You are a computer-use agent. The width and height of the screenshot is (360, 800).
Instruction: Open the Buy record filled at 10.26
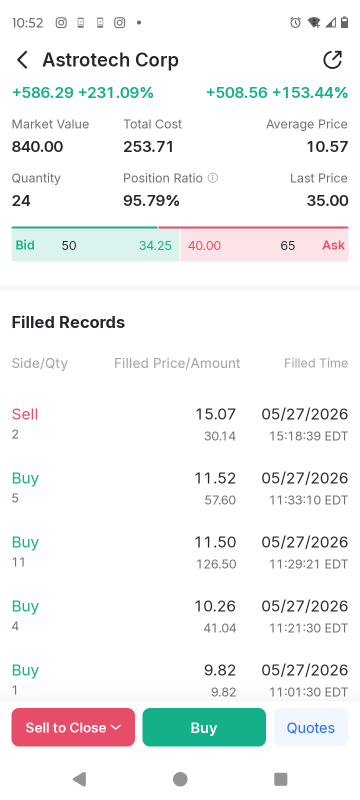click(180, 616)
